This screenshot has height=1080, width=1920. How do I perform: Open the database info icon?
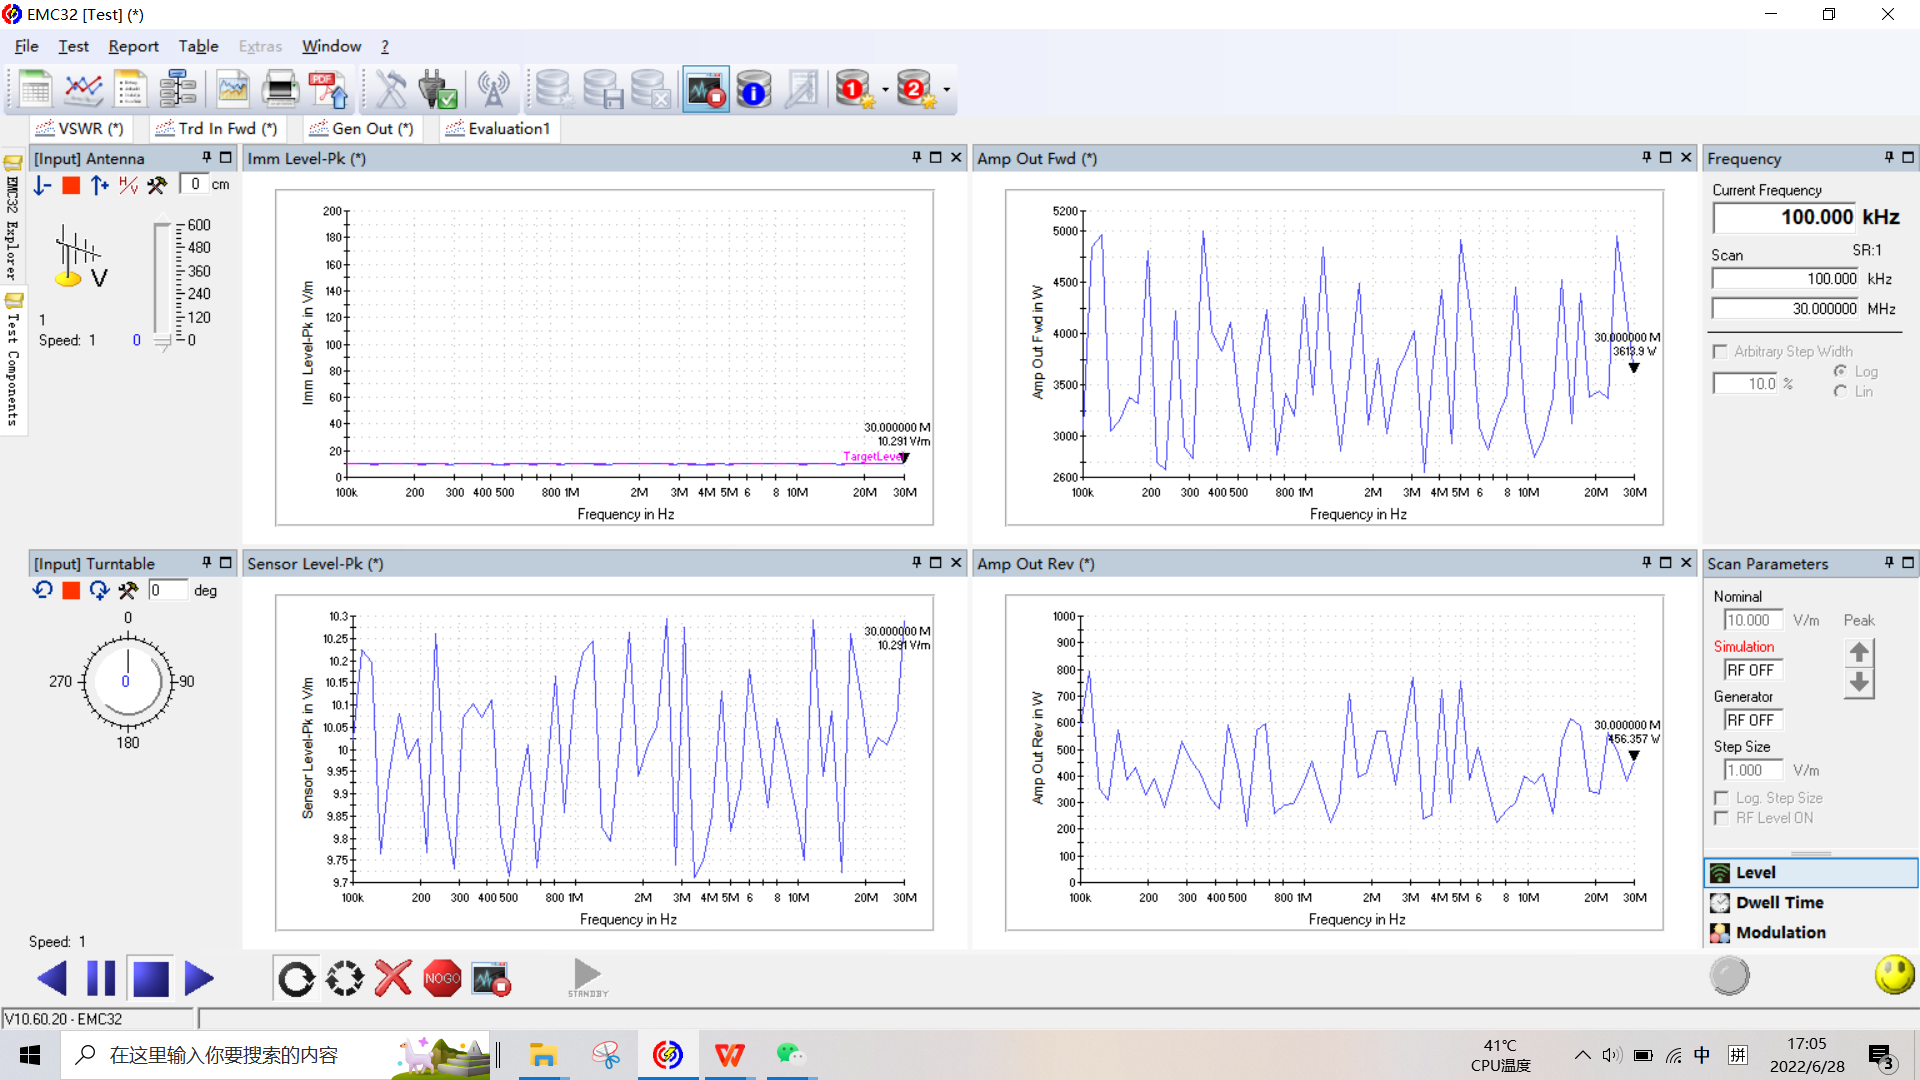coord(754,89)
